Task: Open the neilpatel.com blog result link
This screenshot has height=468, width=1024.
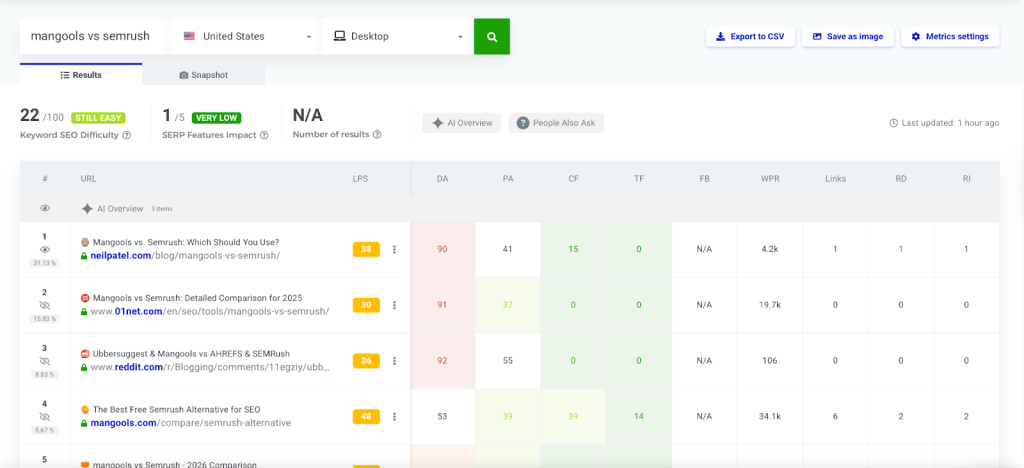Action: coord(185,255)
